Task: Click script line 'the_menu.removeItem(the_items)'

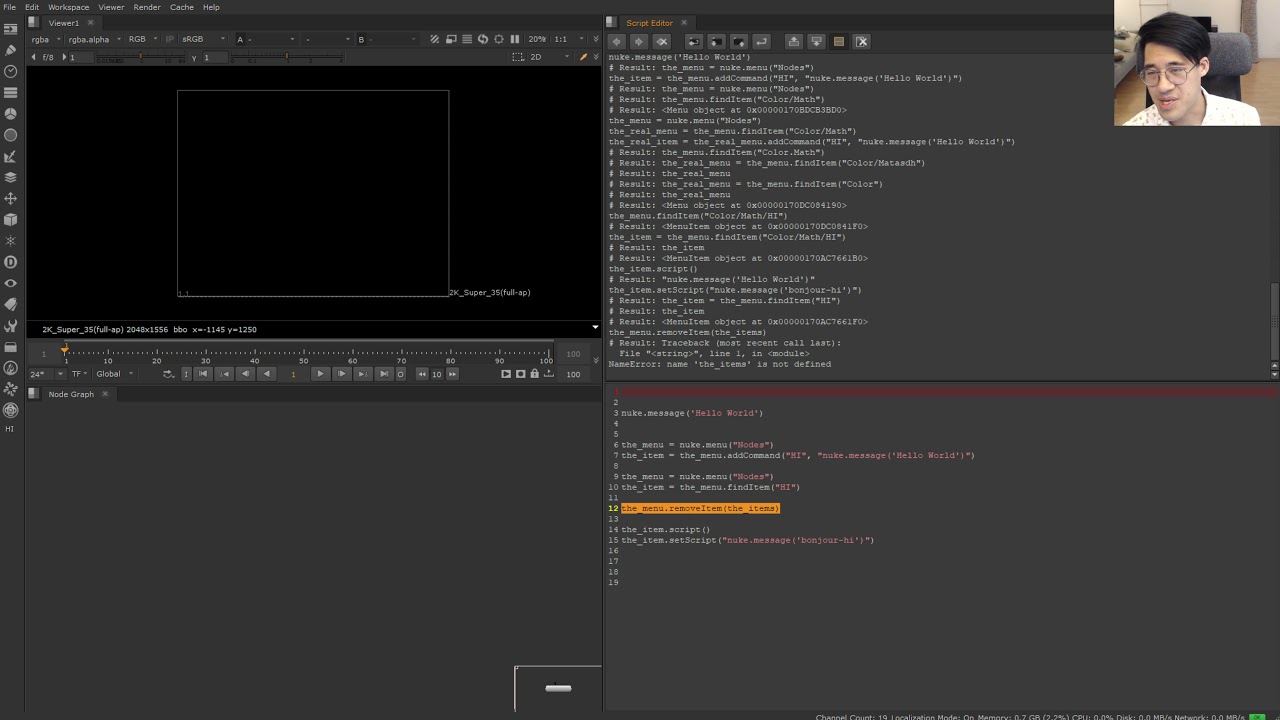Action: point(700,508)
